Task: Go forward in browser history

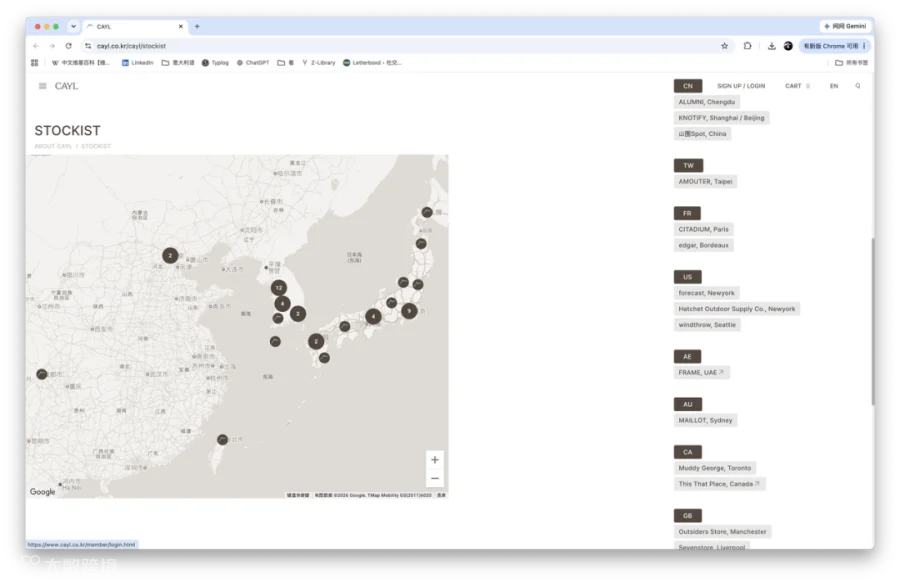Action: pos(52,46)
